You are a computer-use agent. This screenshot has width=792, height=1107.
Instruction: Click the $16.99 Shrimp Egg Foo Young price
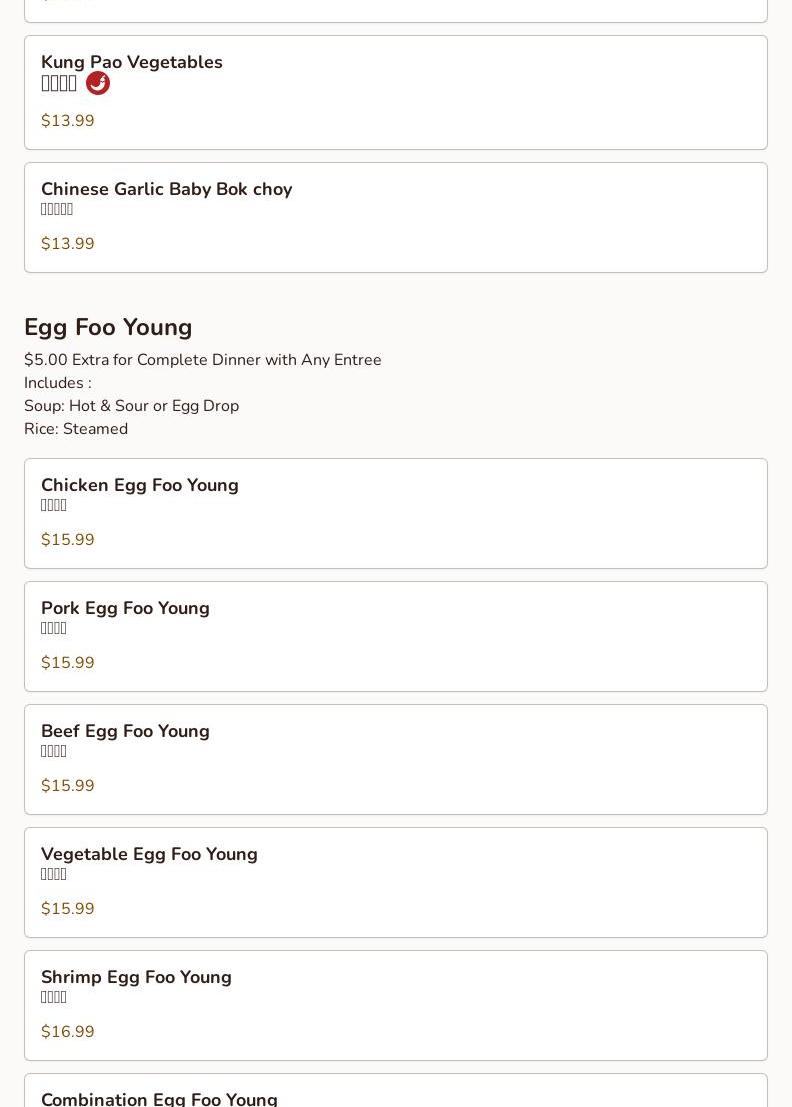click(x=68, y=1032)
